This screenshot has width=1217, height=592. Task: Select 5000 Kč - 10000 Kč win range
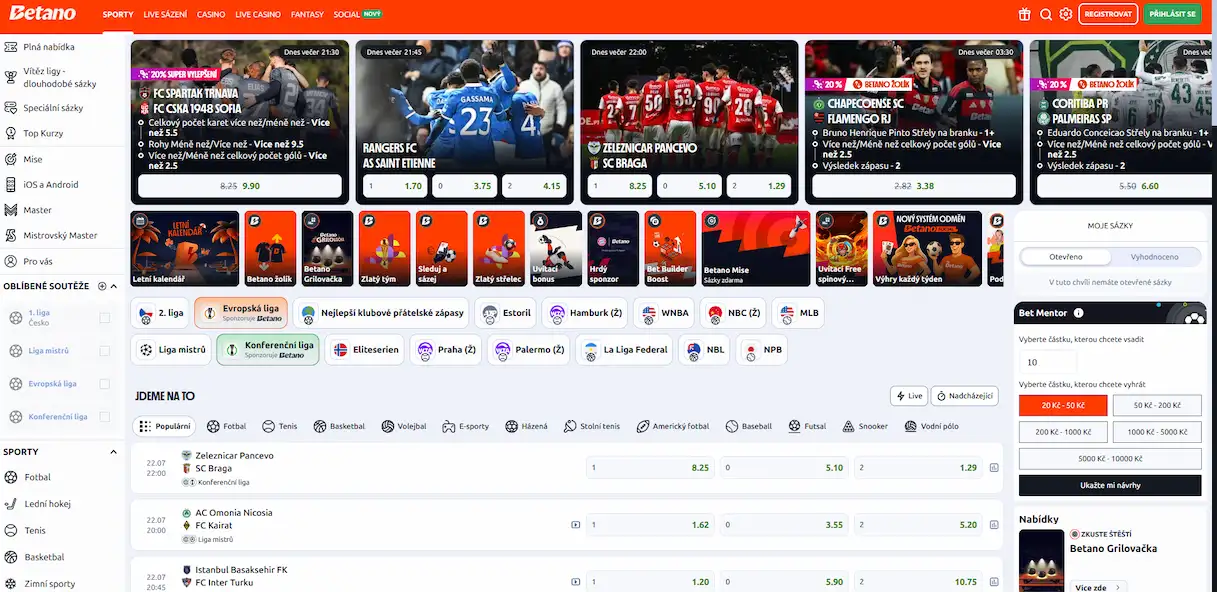1110,459
